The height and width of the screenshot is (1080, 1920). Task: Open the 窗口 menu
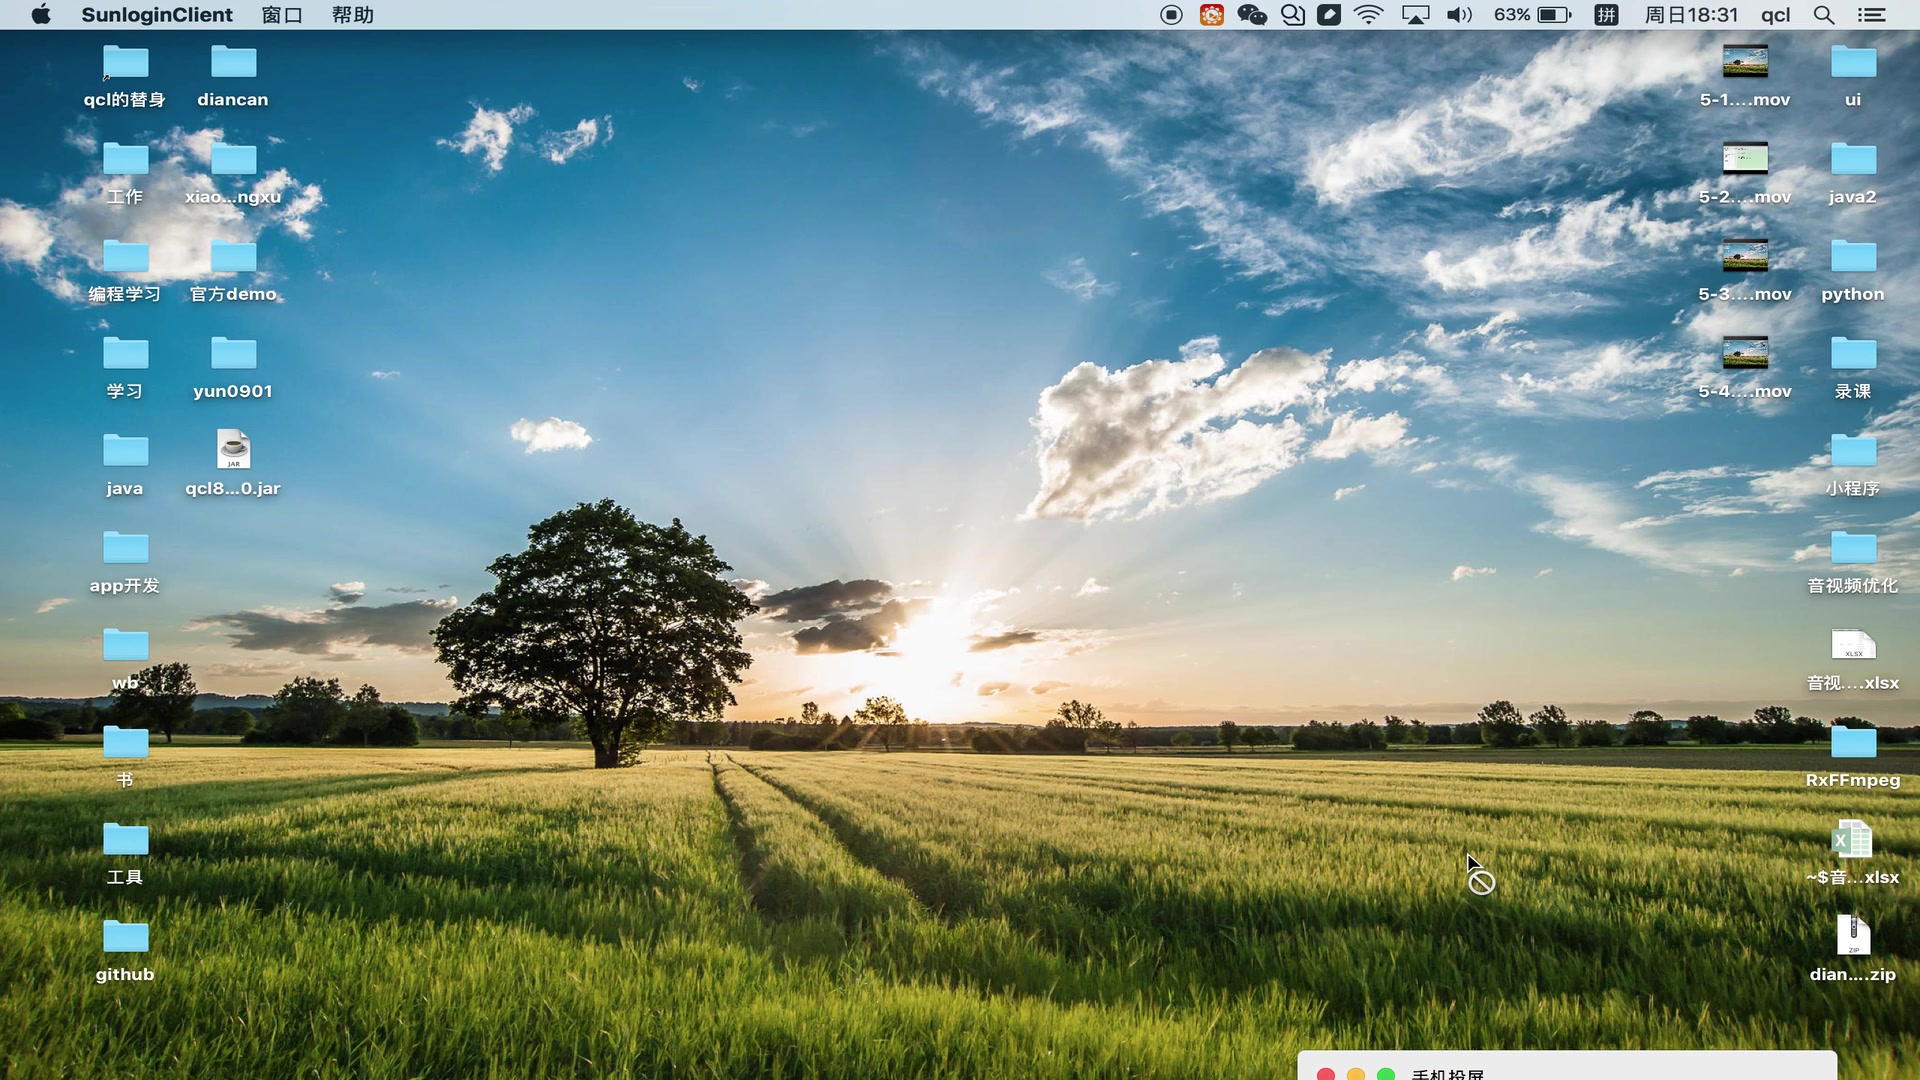[282, 15]
